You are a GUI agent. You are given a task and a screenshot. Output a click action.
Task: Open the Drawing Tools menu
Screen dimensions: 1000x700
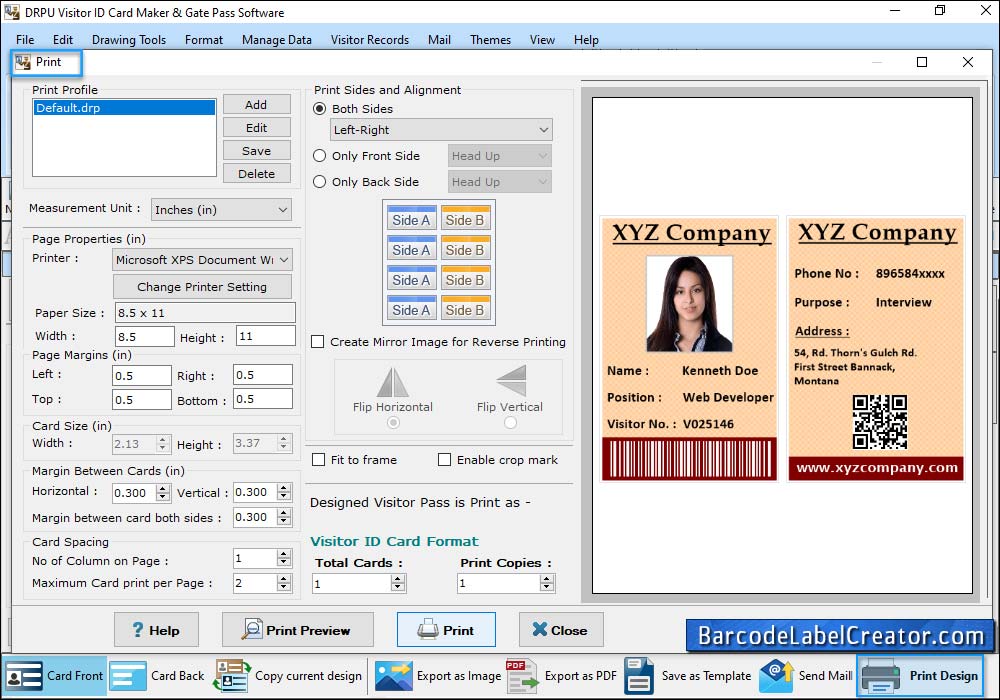point(129,40)
